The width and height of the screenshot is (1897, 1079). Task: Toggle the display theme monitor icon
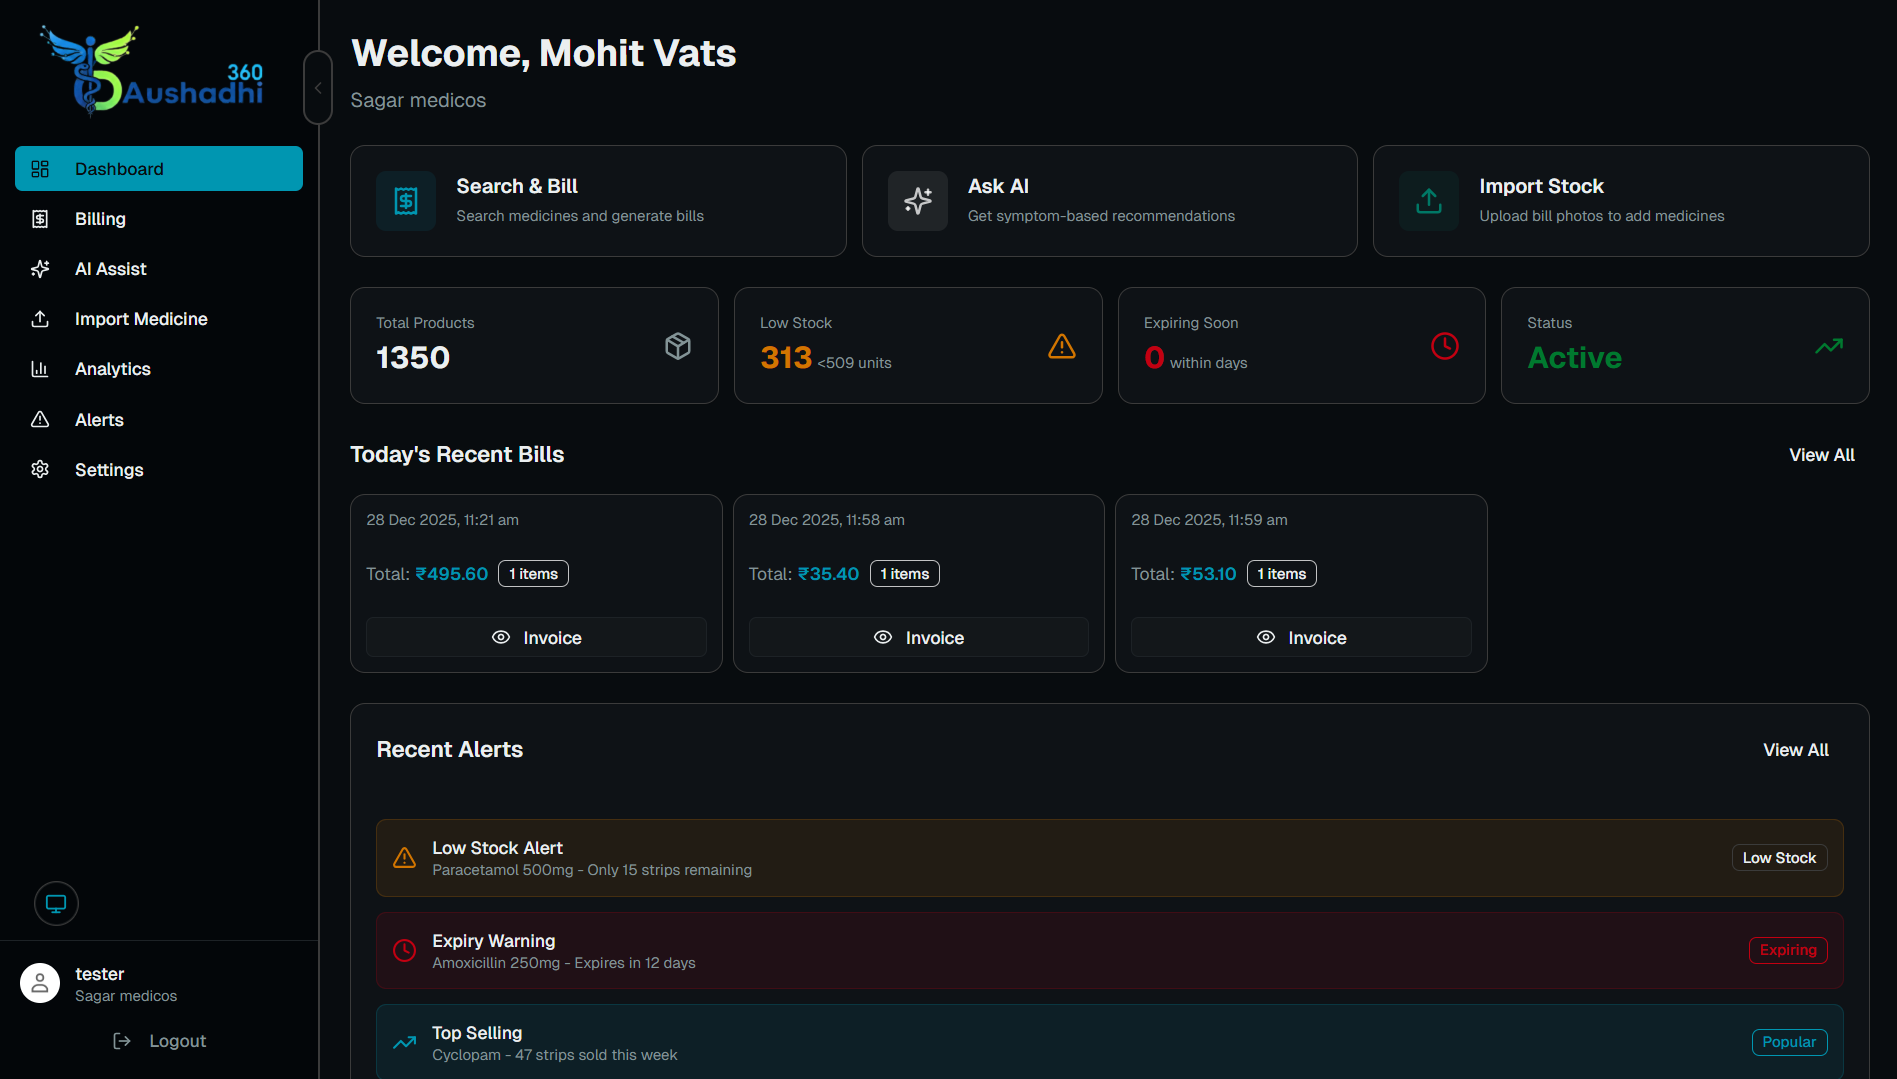click(56, 904)
